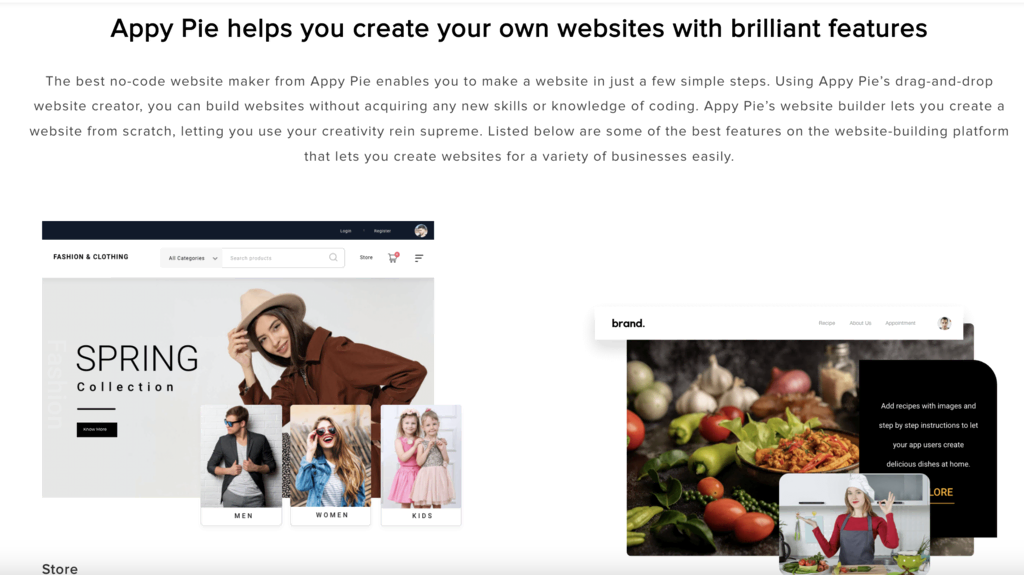Click the Search products field
Screen dimensions: 1024x575
coord(283,258)
